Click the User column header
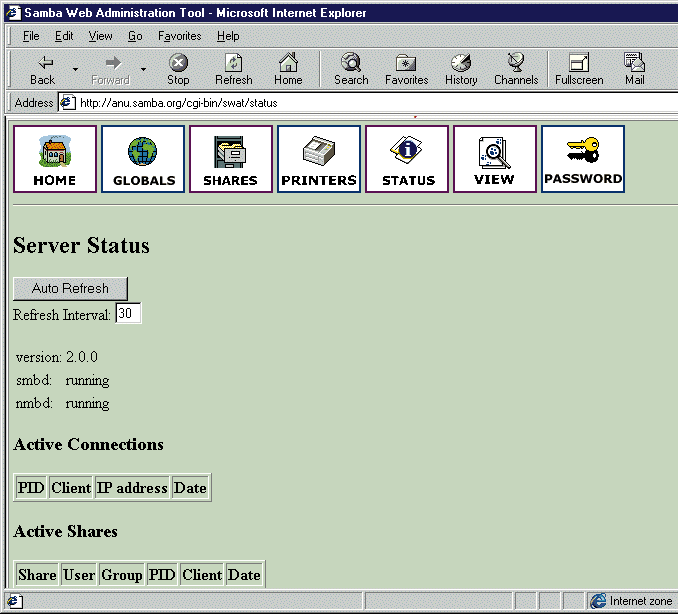The height and width of the screenshot is (616, 678). point(79,575)
